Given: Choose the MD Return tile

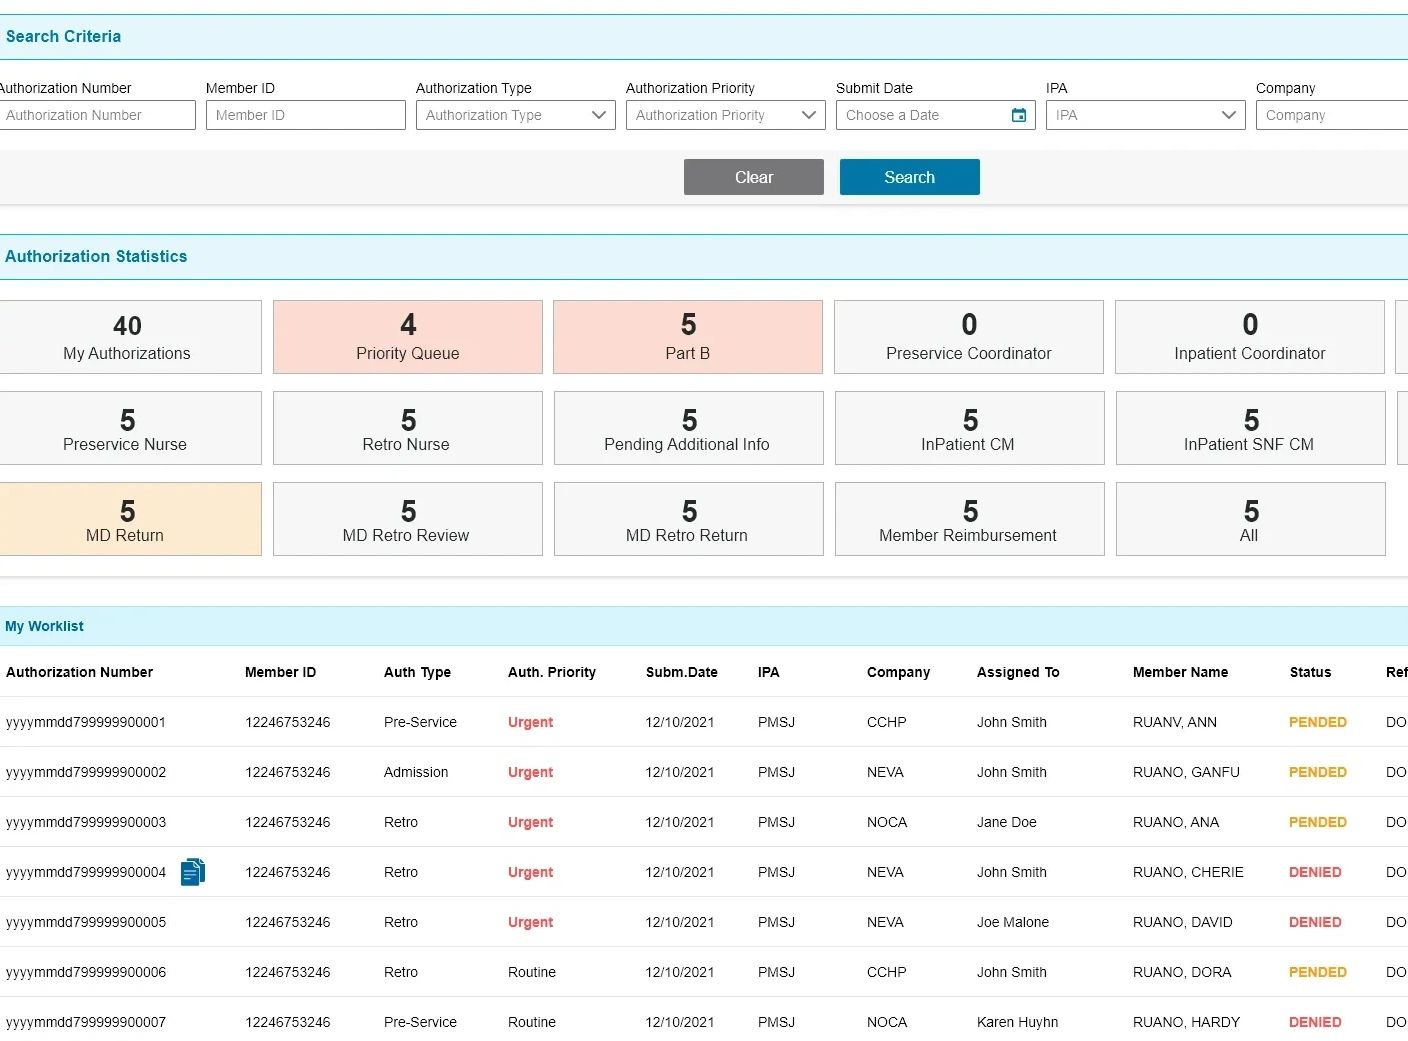Looking at the screenshot, I should (127, 519).
